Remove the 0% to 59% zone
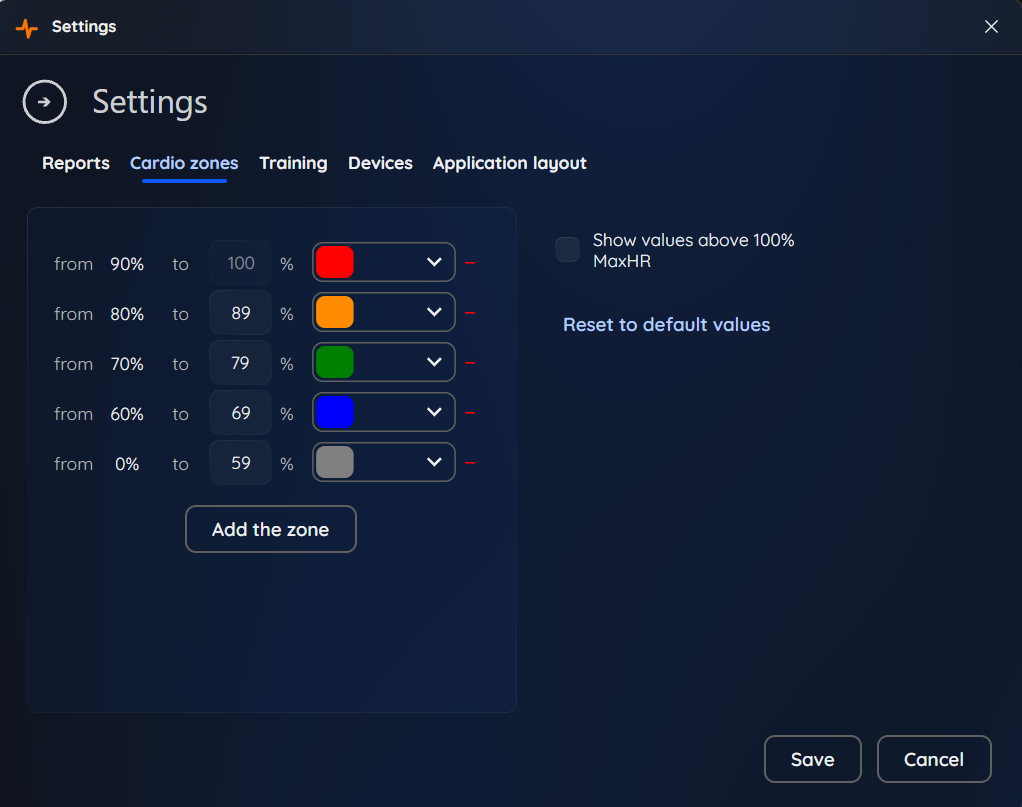This screenshot has height=807, width=1022. click(x=470, y=463)
